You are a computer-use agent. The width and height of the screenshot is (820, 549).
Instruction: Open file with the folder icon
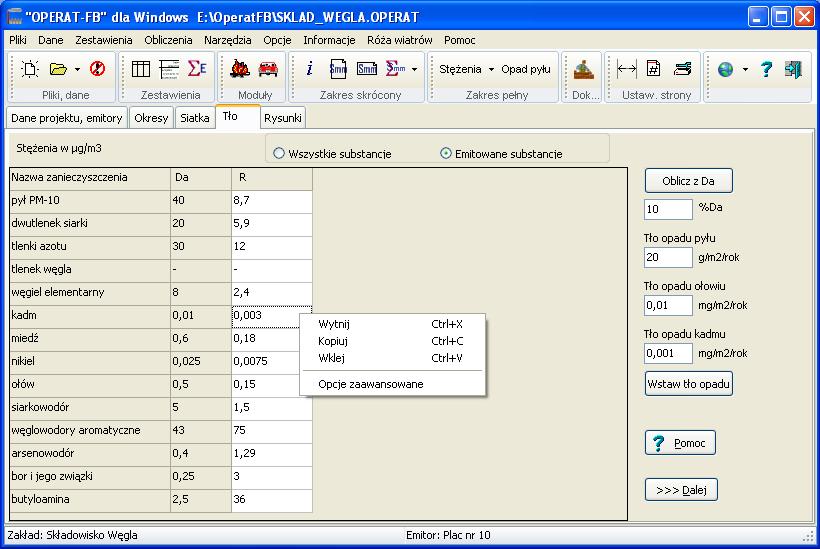click(58, 69)
